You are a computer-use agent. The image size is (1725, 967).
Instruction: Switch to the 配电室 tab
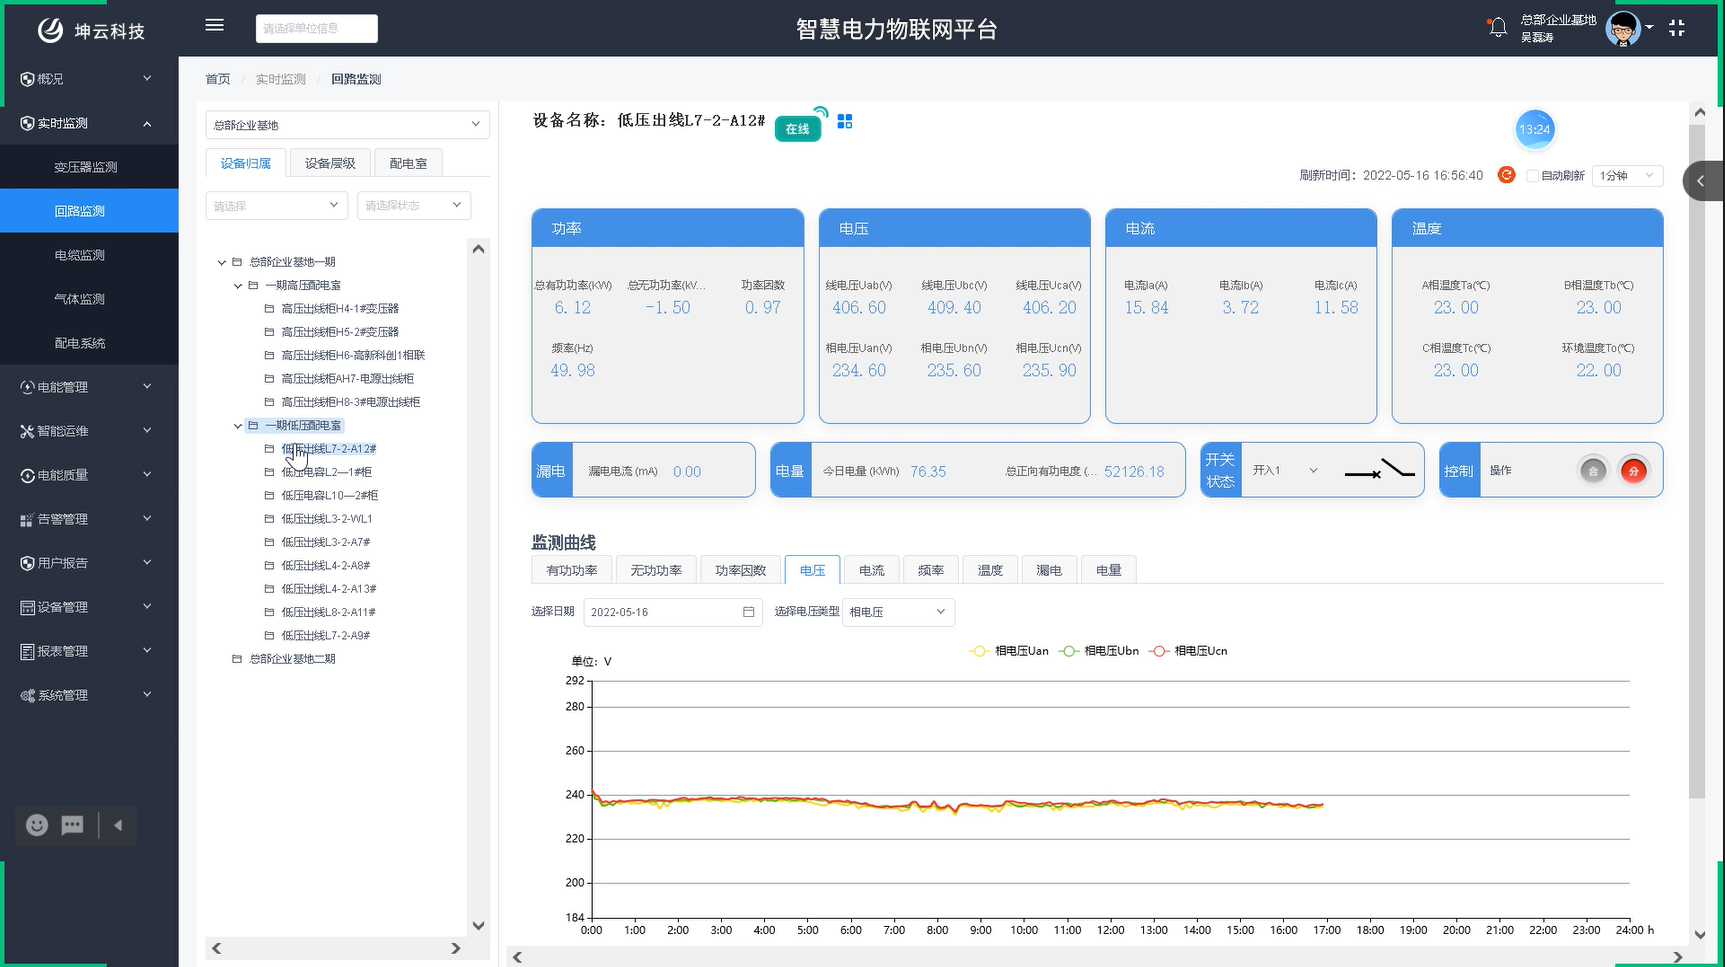pyautogui.click(x=408, y=163)
